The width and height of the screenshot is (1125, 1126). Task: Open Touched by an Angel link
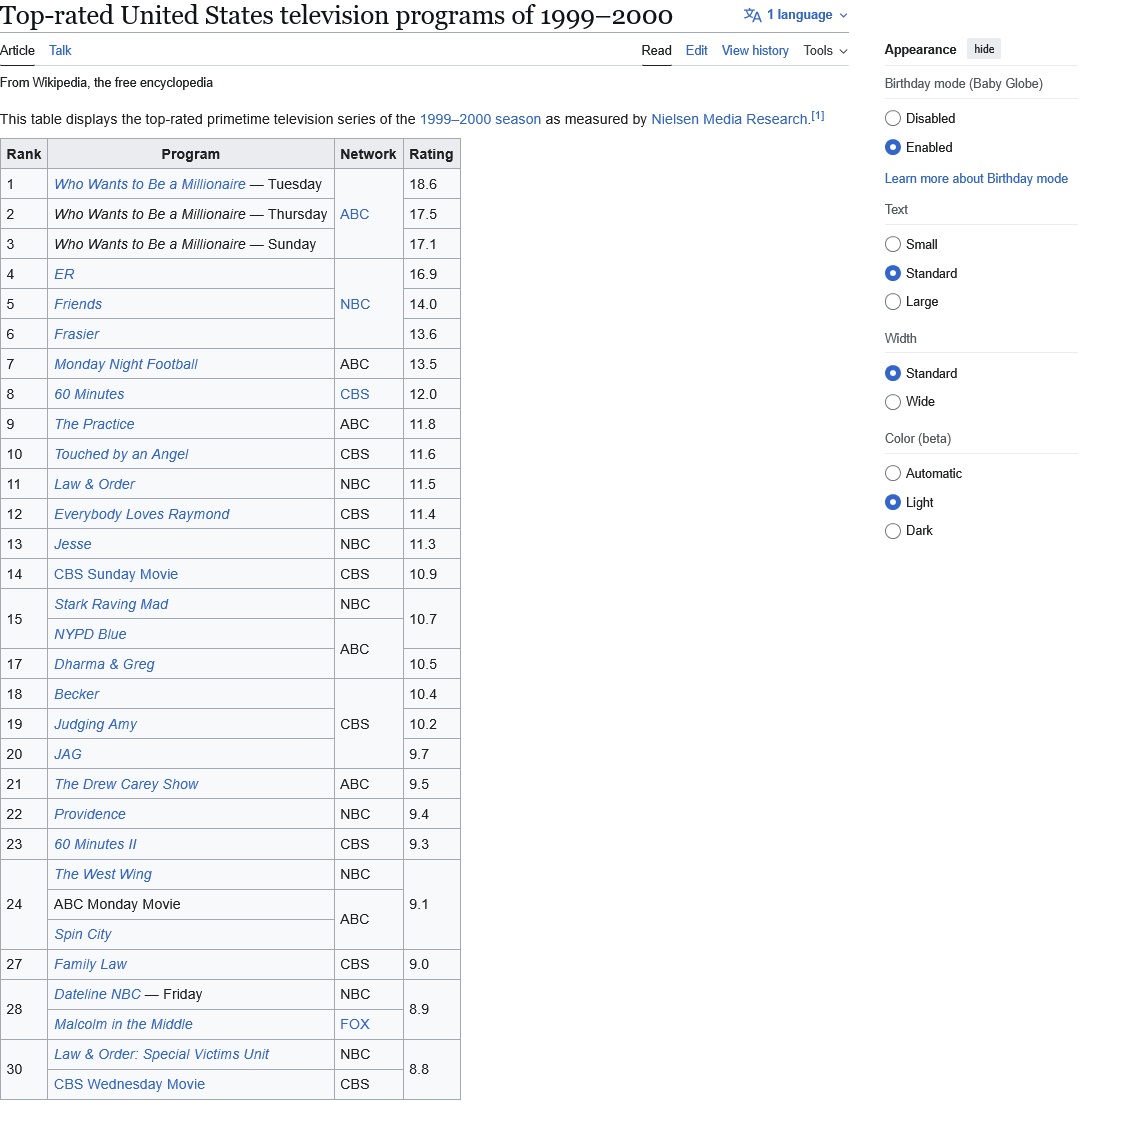(x=121, y=455)
